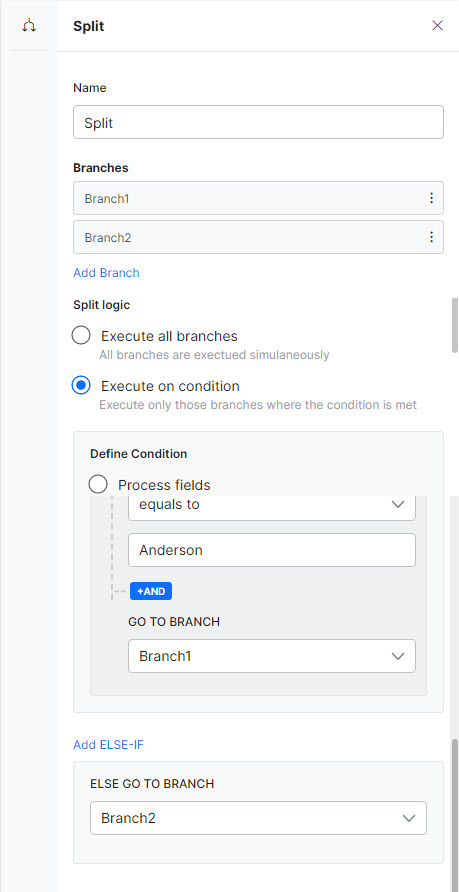This screenshot has height=892, width=459.
Task: Open Branch1 three-dot options menu
Action: [431, 198]
